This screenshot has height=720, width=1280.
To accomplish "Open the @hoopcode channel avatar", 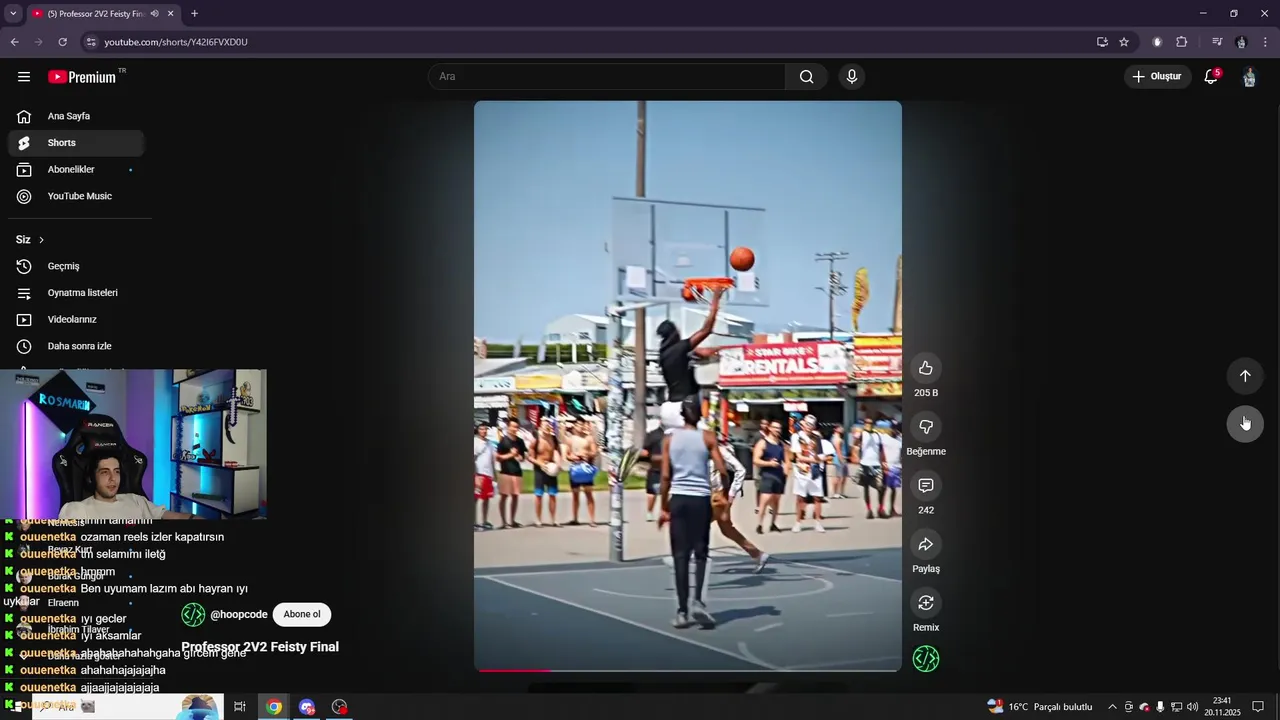I will 193,614.
